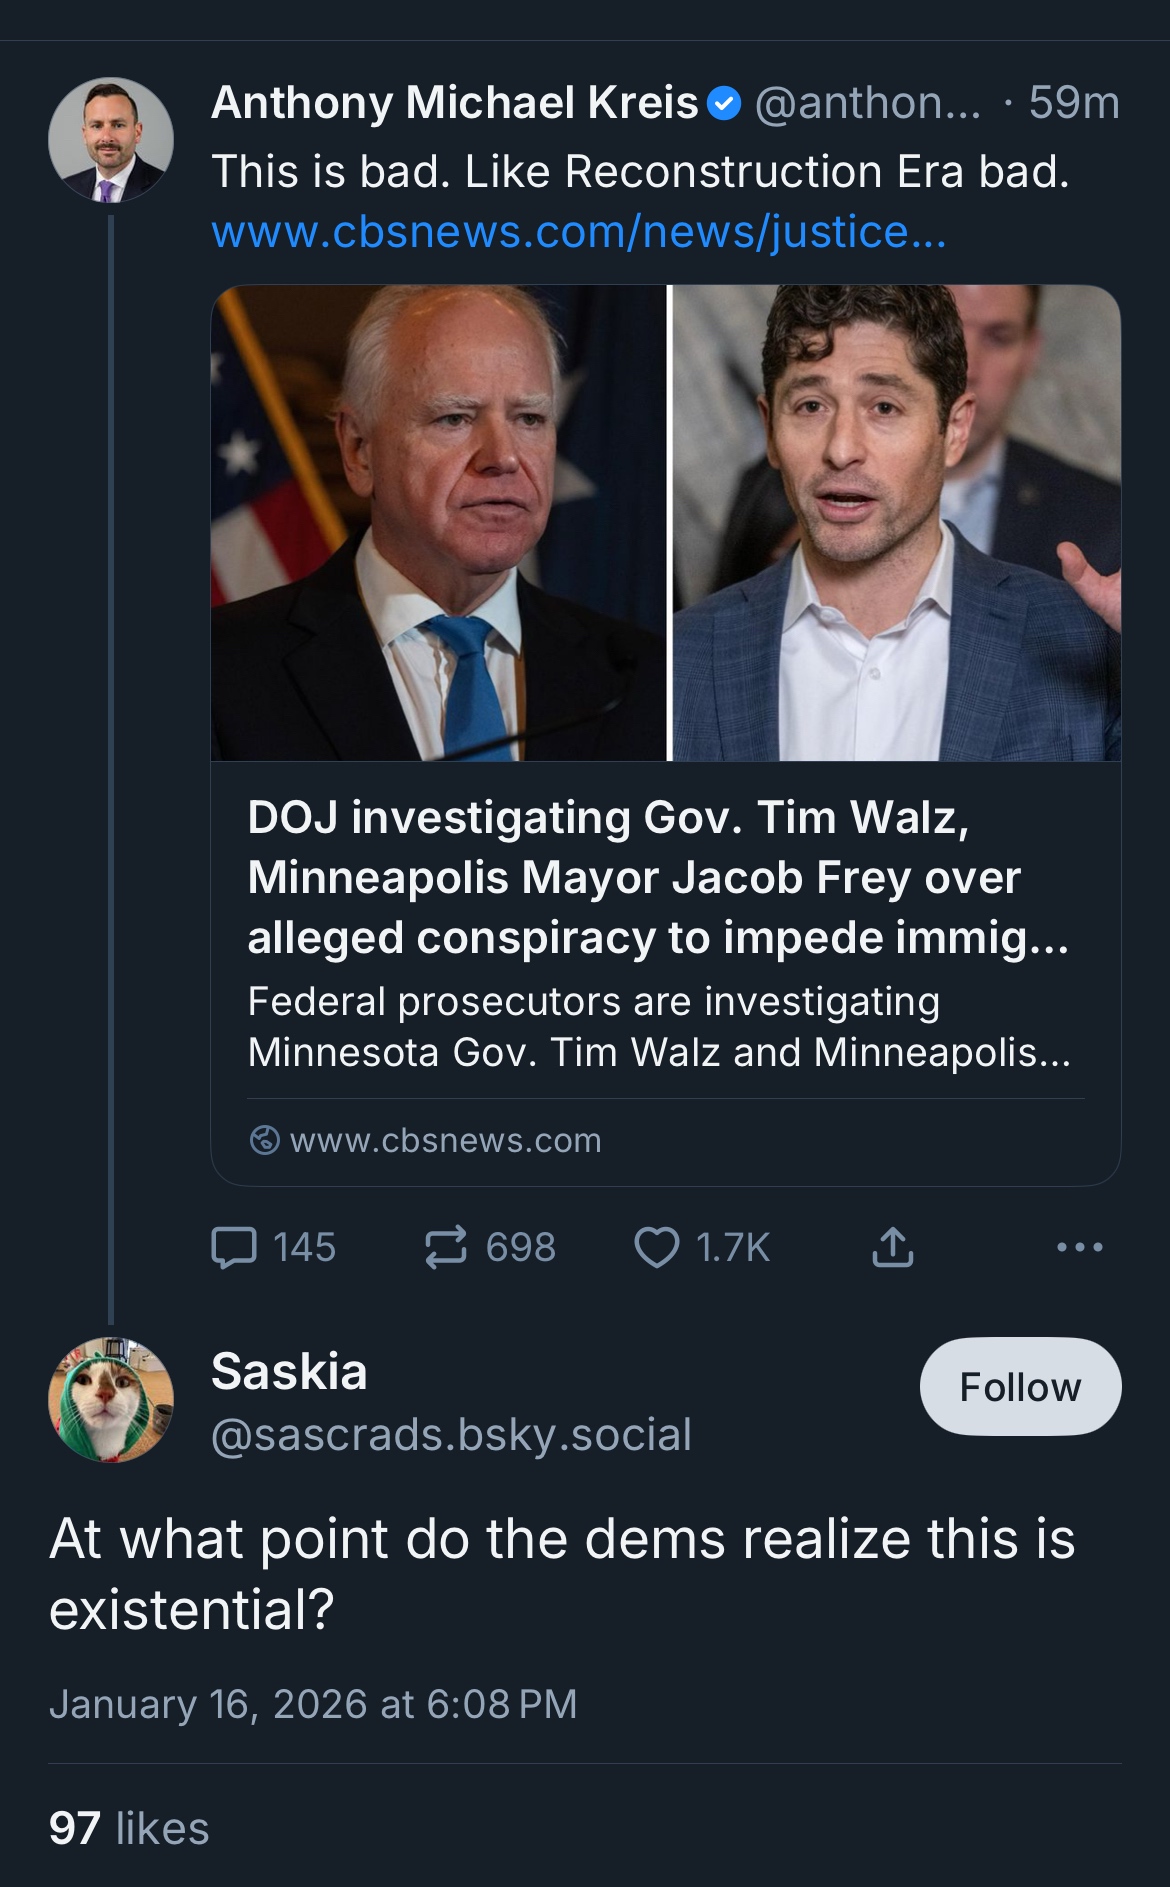The width and height of the screenshot is (1170, 1887).
Task: Click the blue verified badge beside Kreis
Action: (724, 103)
